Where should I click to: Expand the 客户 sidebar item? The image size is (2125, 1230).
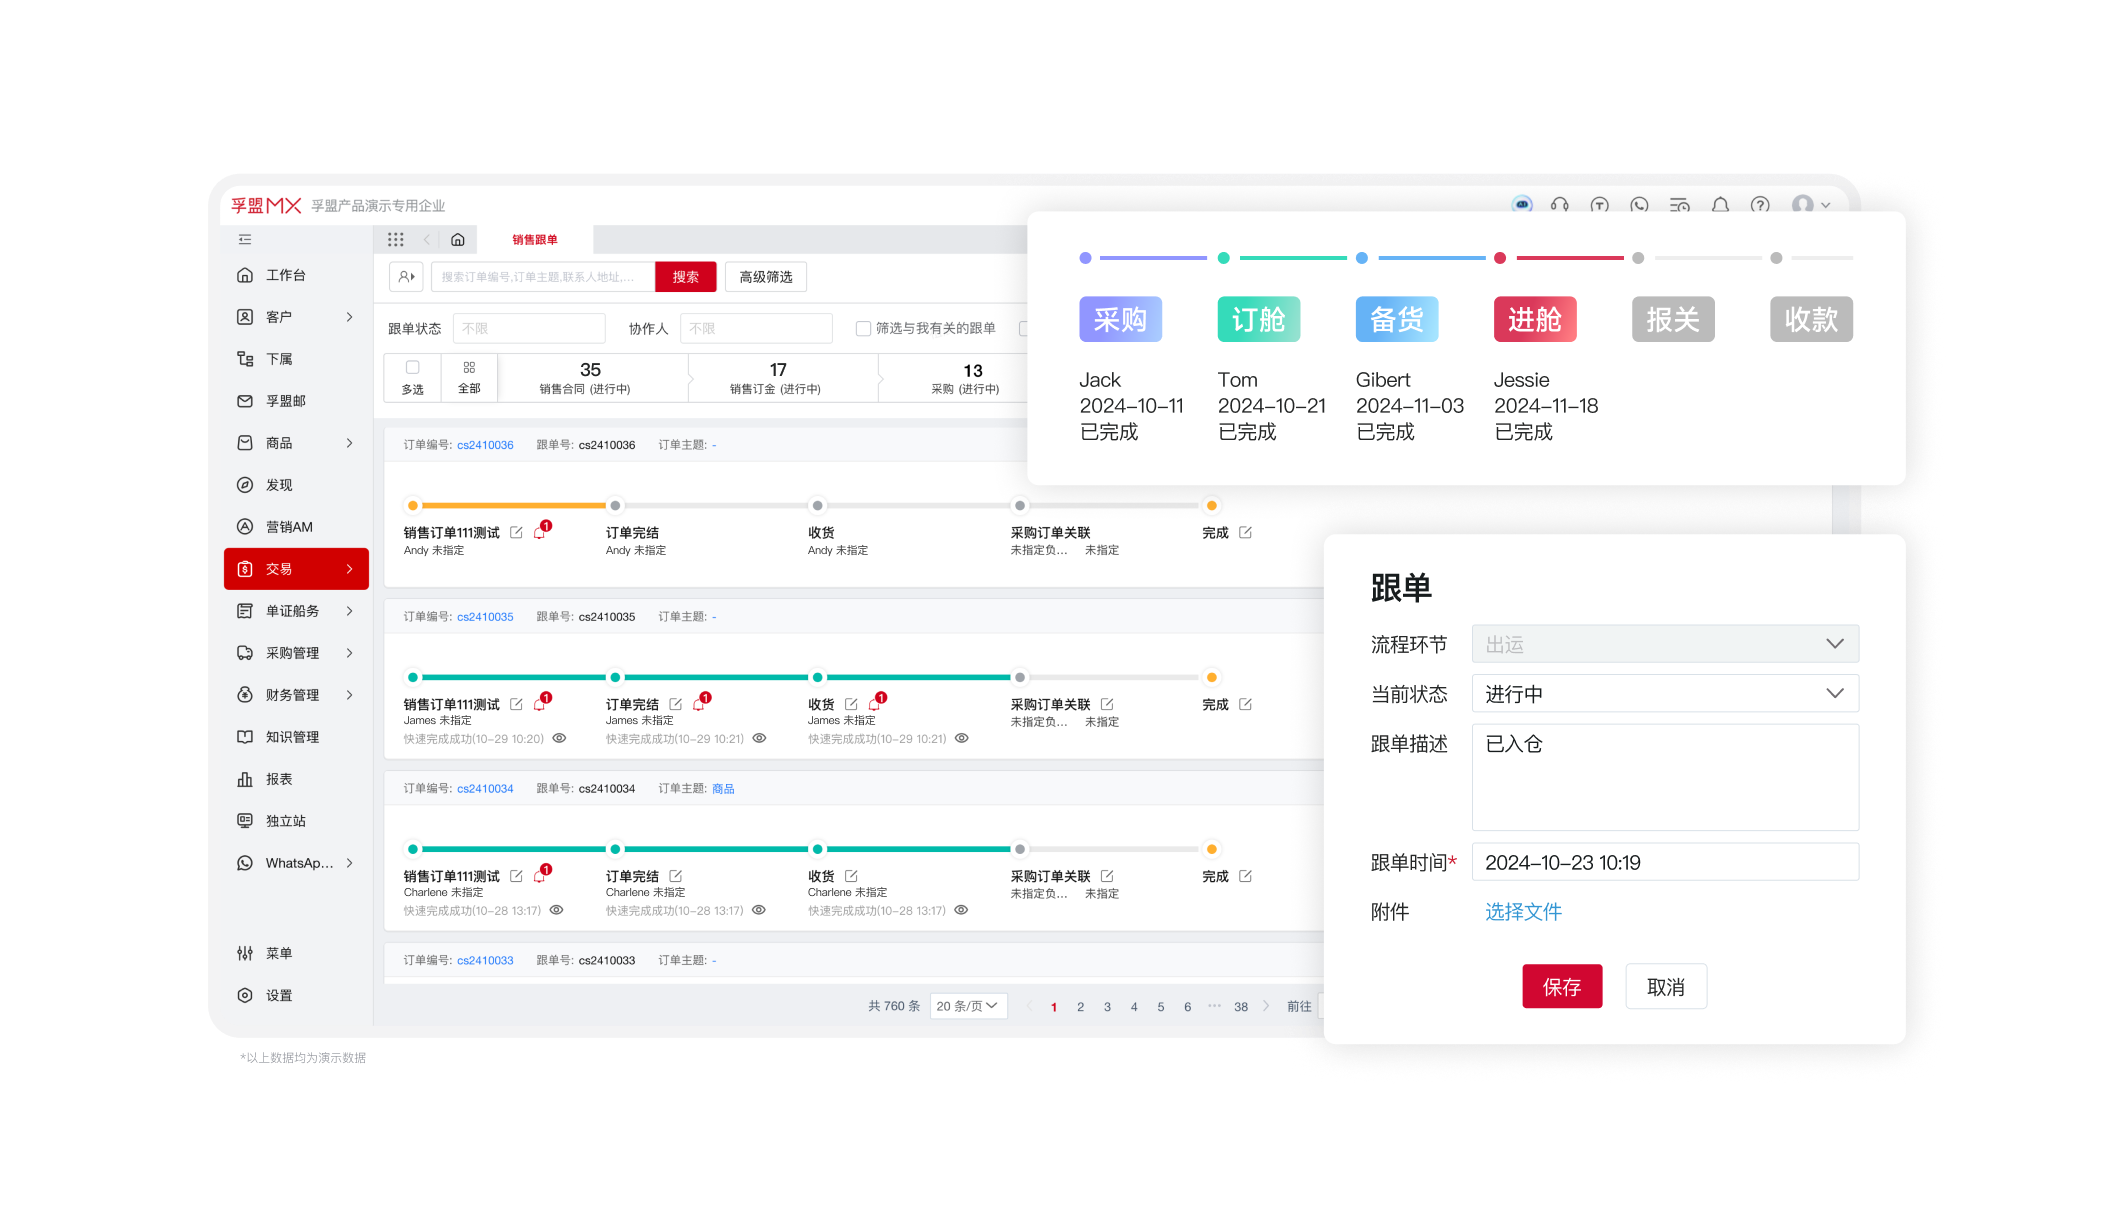[x=278, y=317]
